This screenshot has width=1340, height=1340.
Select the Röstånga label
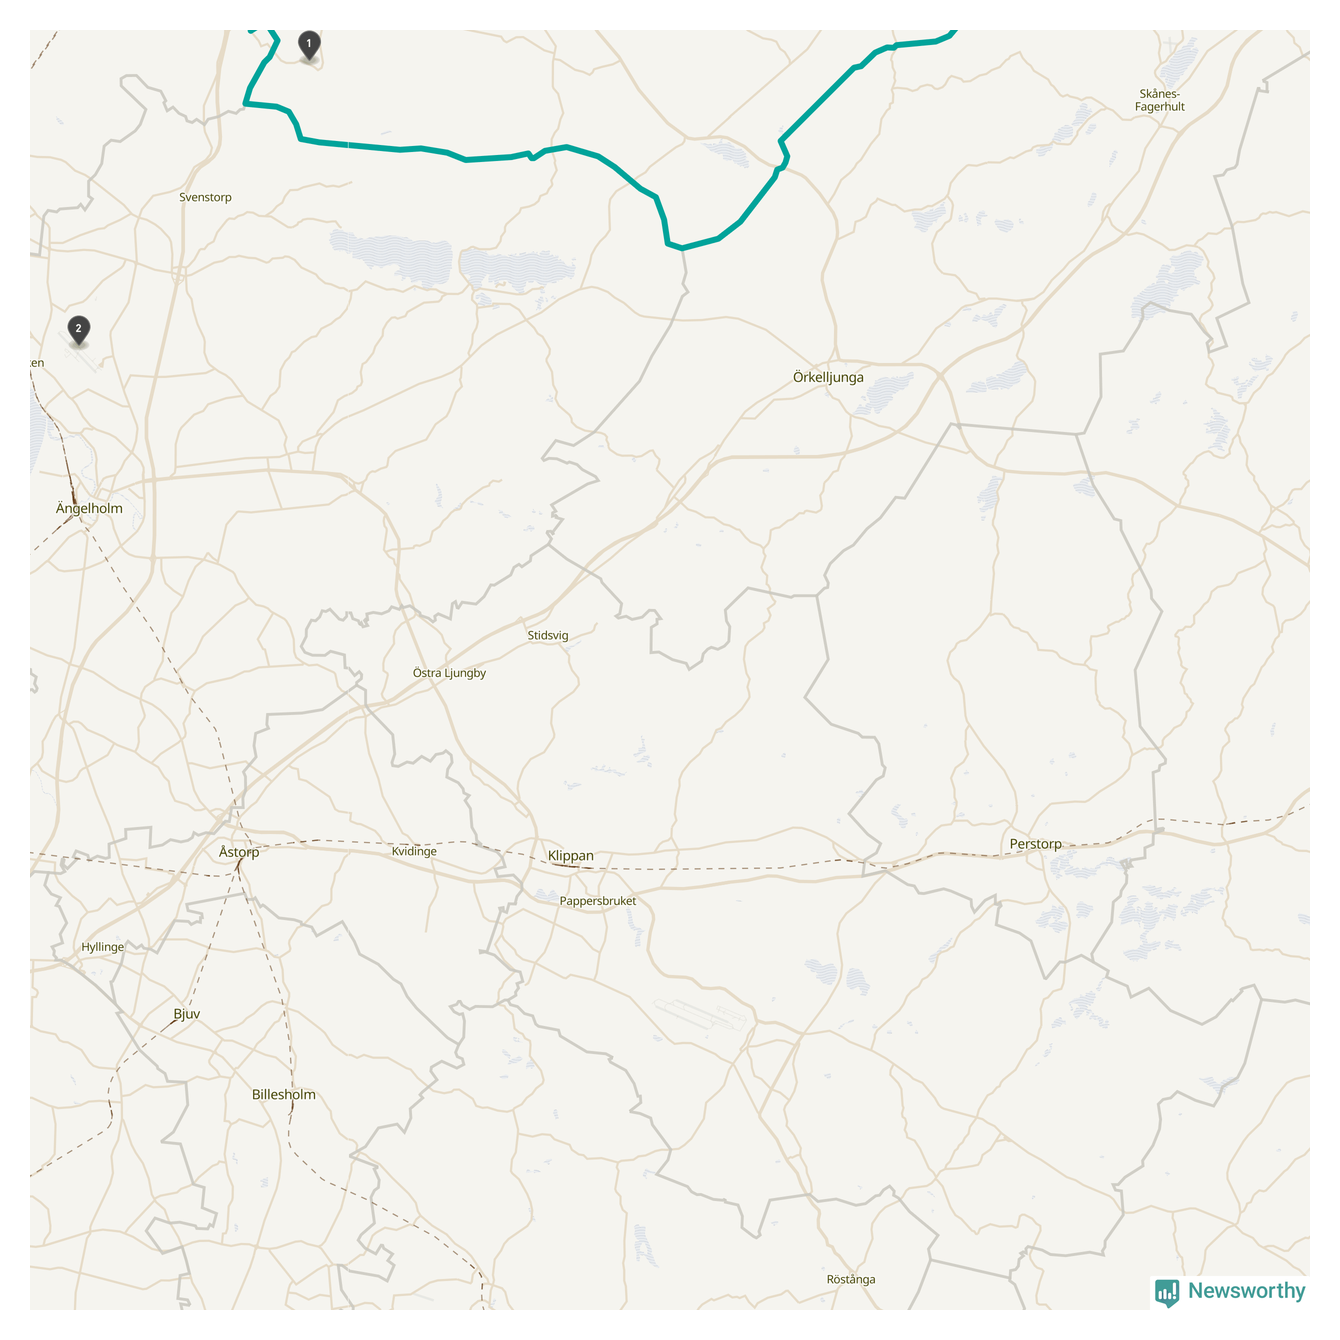[x=851, y=1279]
